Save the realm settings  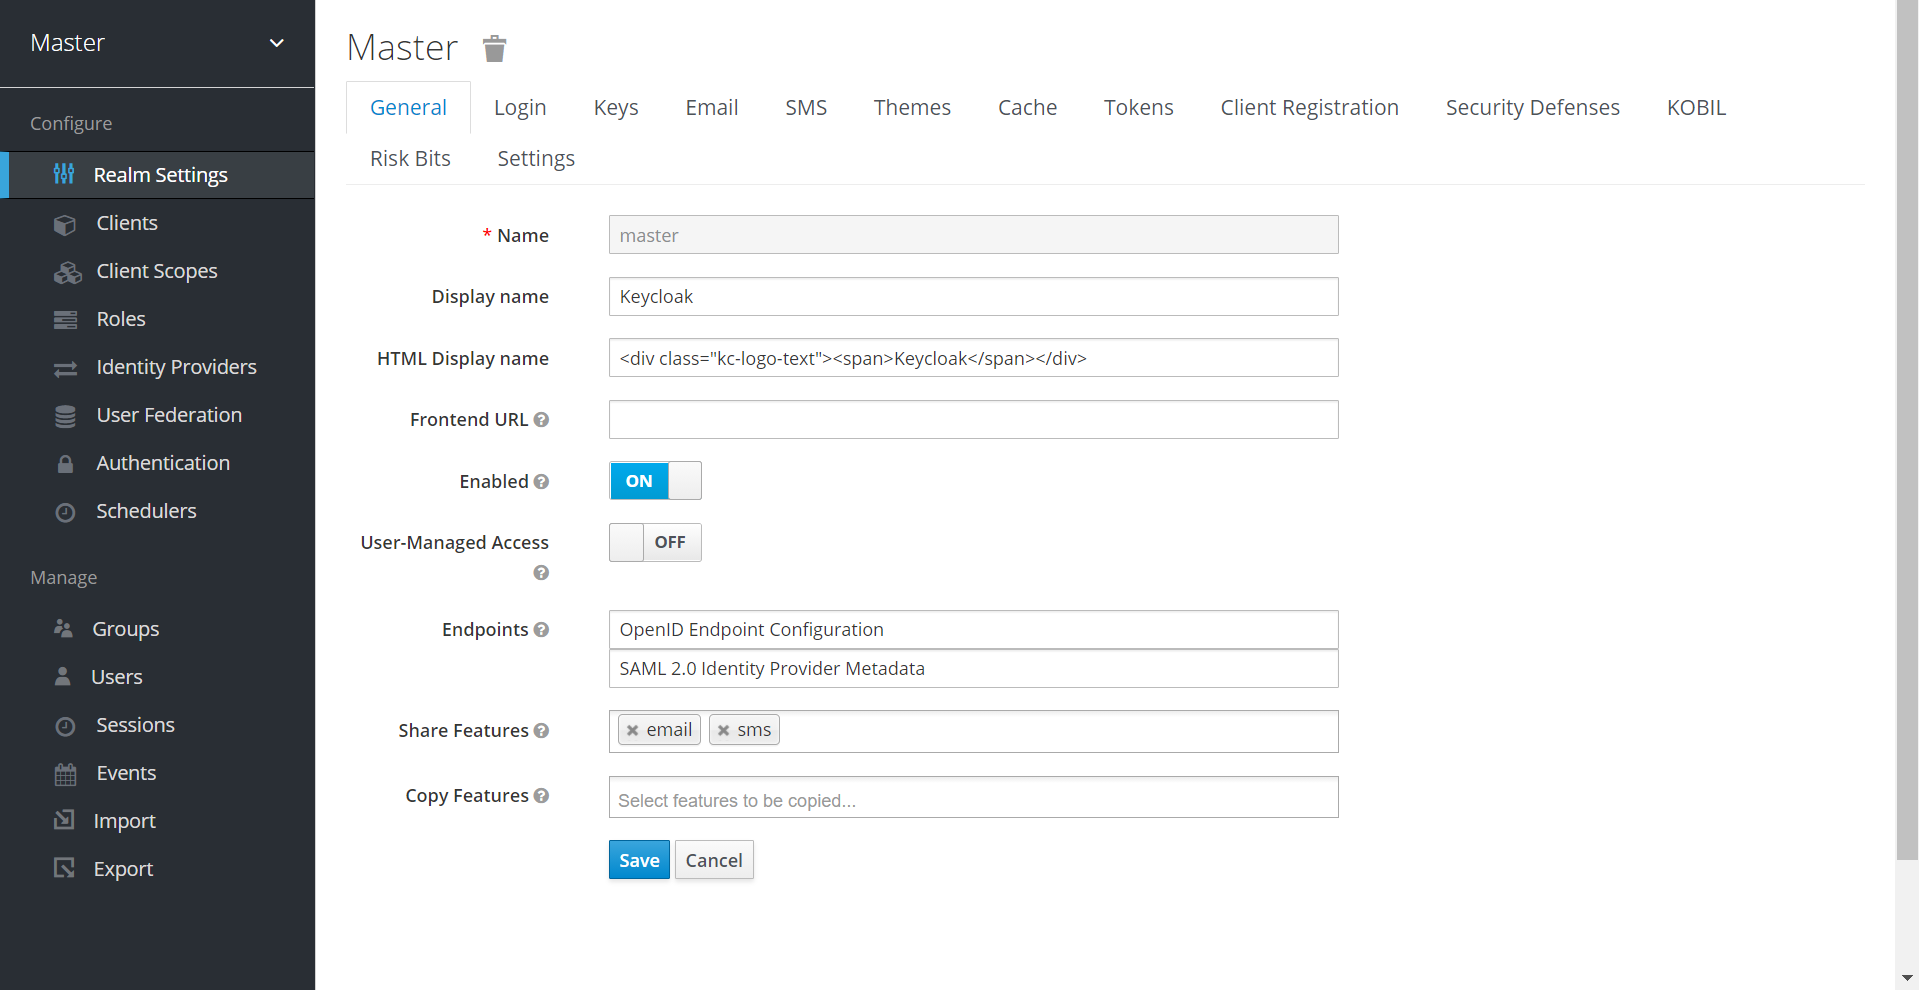(x=639, y=860)
